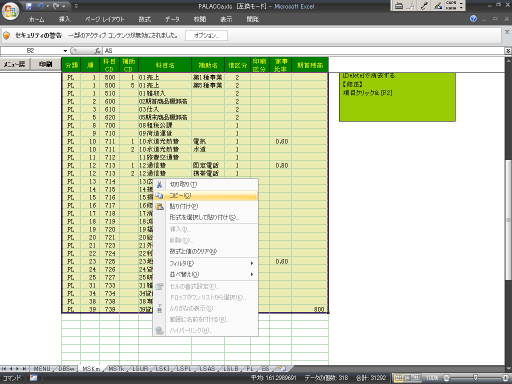The height and width of the screenshot is (384, 512).
Task: Open the データ ribbon tab
Action: (x=172, y=19)
